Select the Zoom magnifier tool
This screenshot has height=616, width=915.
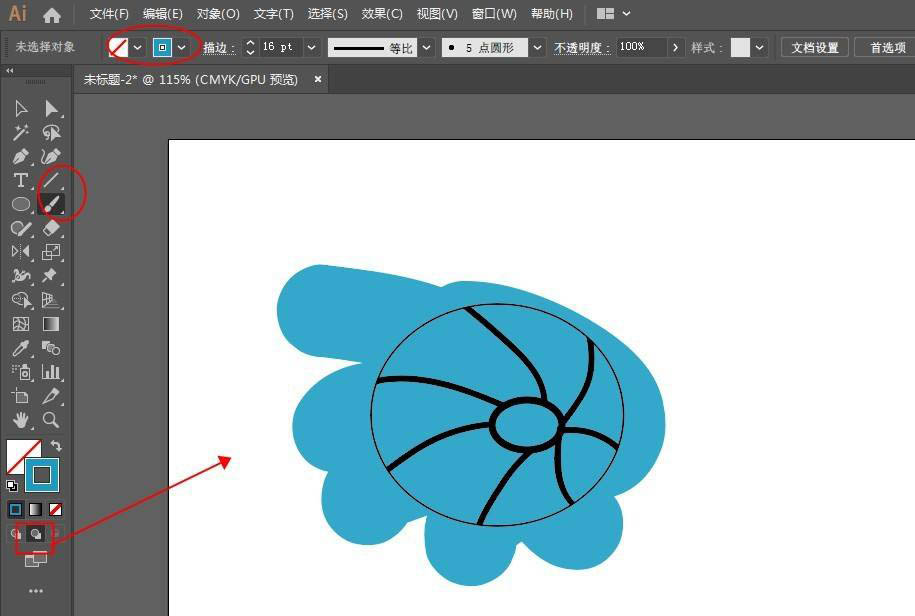click(x=51, y=419)
